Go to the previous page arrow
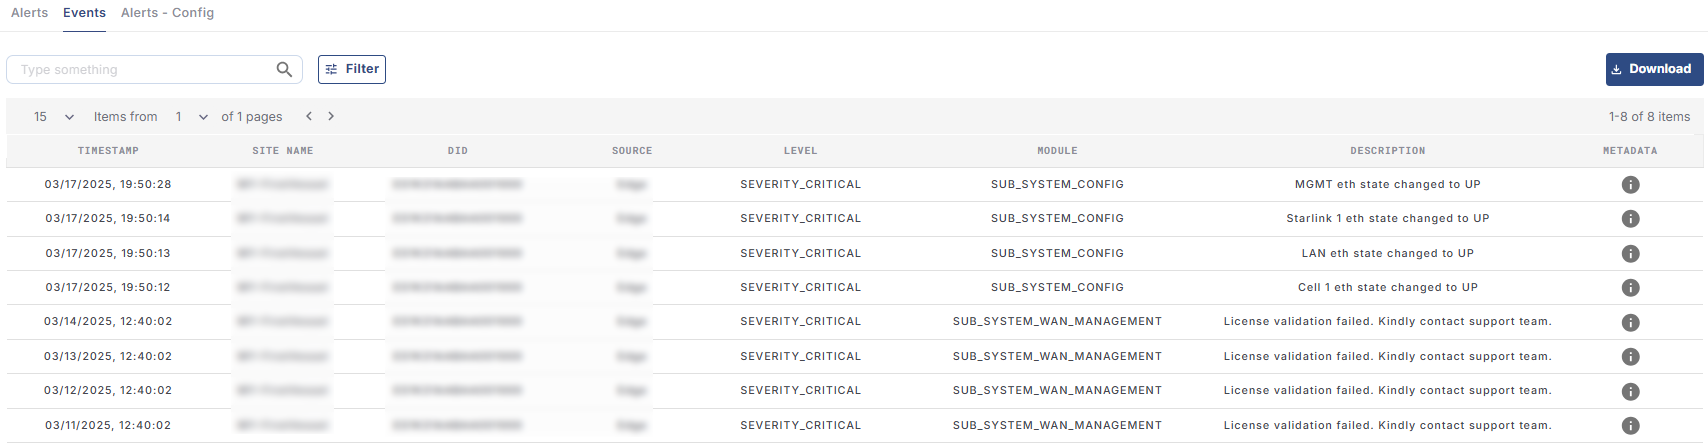 tap(309, 116)
